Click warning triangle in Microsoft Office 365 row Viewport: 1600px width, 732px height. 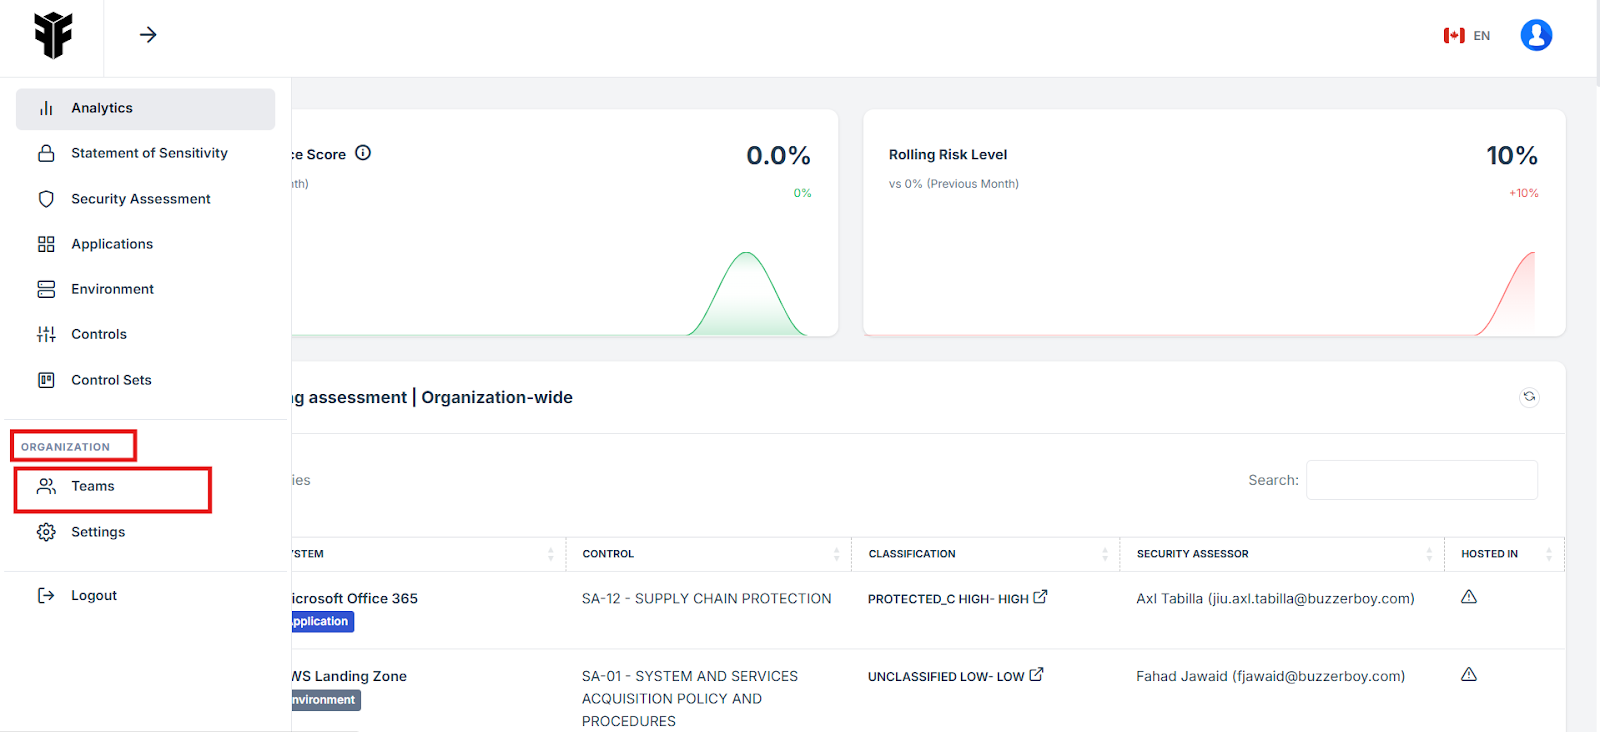pyautogui.click(x=1468, y=597)
